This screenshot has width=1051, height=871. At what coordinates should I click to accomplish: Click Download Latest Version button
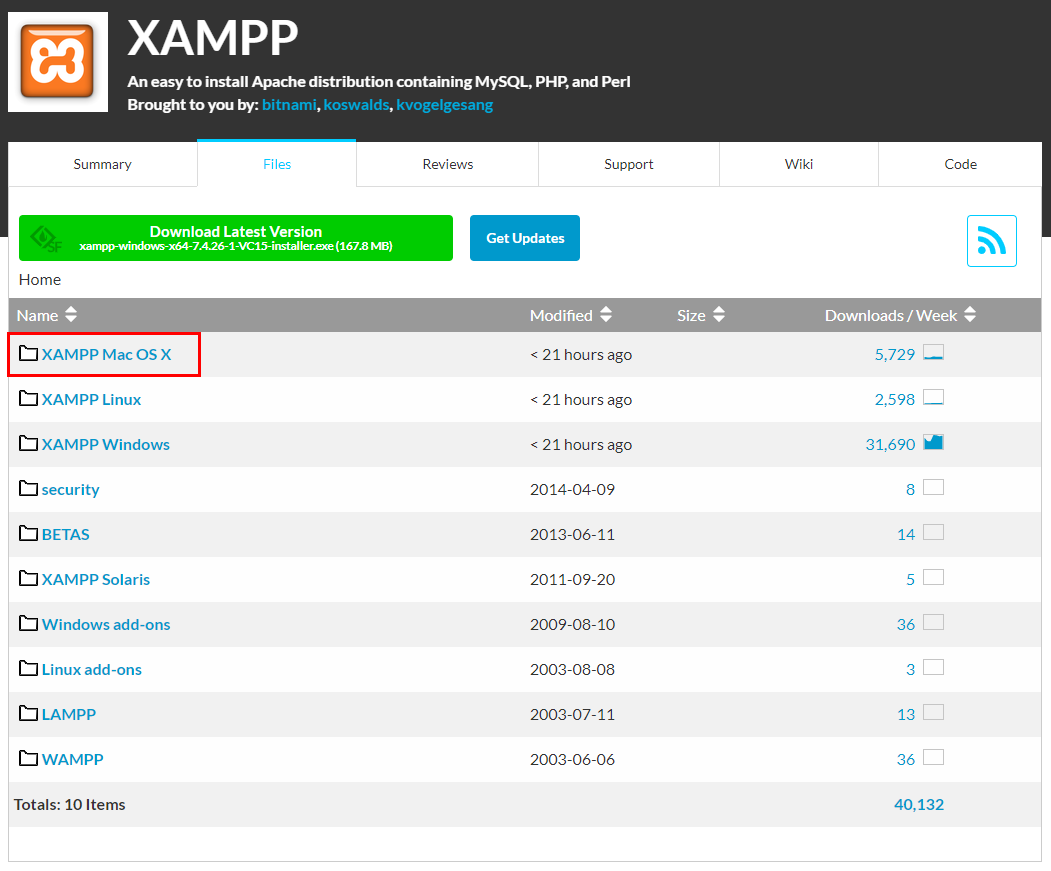[236, 238]
